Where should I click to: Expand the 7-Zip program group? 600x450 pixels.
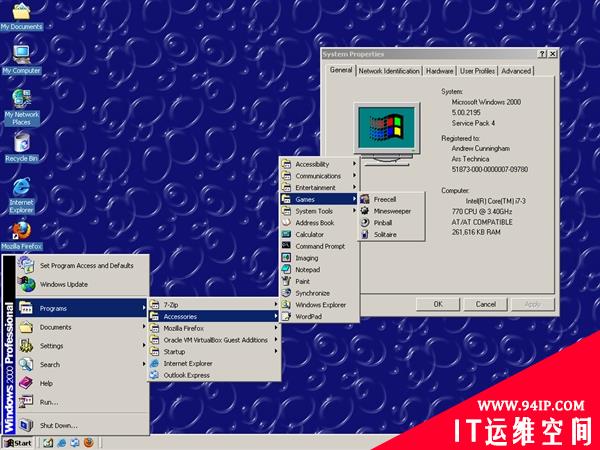(x=214, y=305)
